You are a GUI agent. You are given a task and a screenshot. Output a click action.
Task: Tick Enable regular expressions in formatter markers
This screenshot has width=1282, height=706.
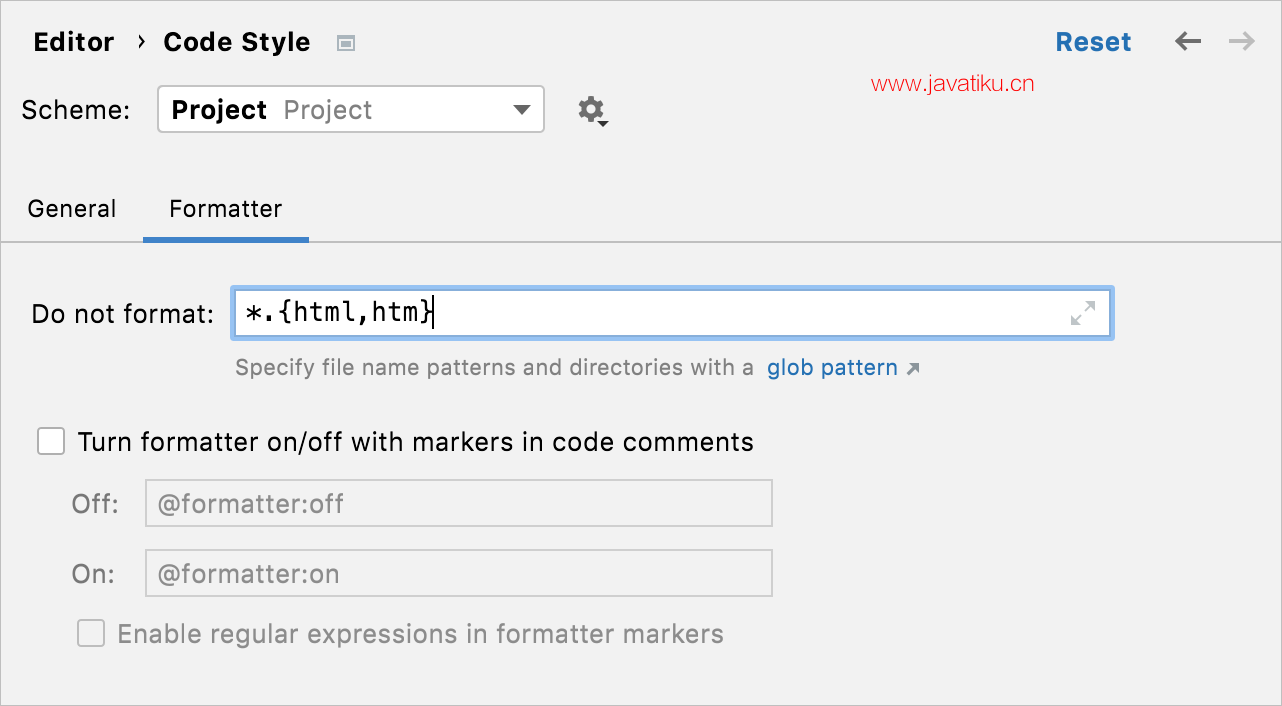point(91,633)
